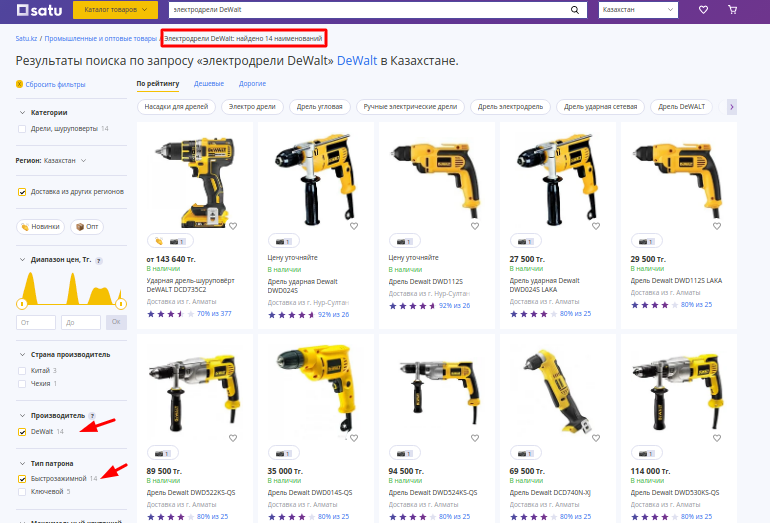Heart the Dewalt DWD524KS-QS drill
This screenshot has height=523, width=770.
475,438
